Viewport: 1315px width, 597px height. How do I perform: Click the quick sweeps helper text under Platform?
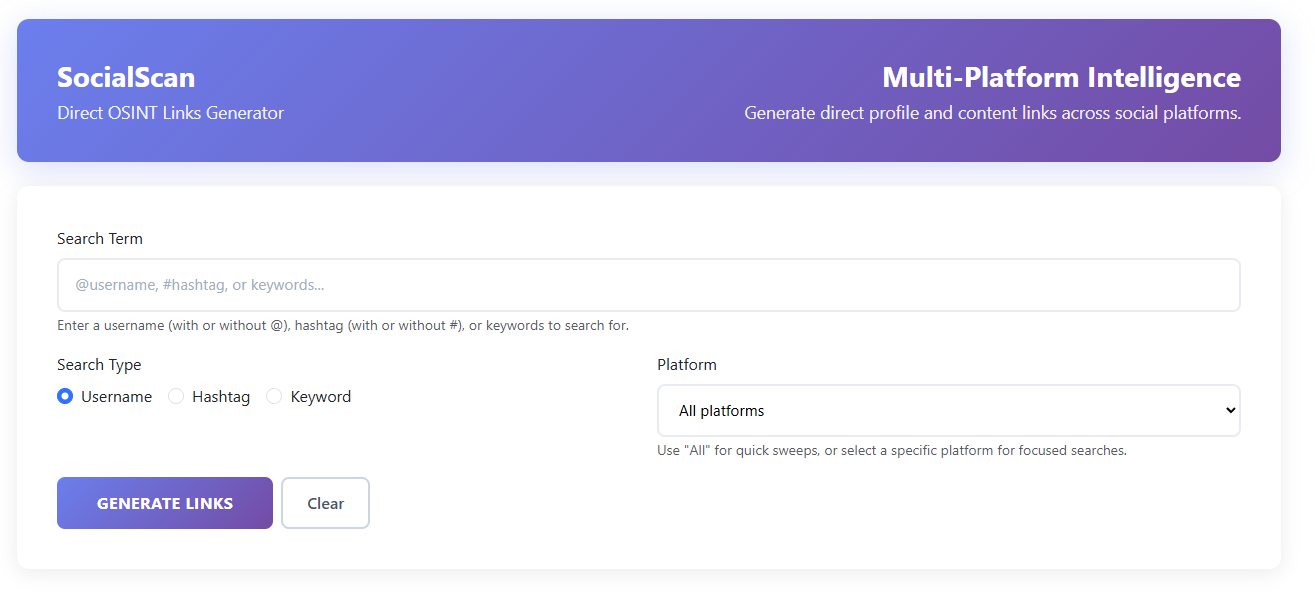[x=891, y=450]
